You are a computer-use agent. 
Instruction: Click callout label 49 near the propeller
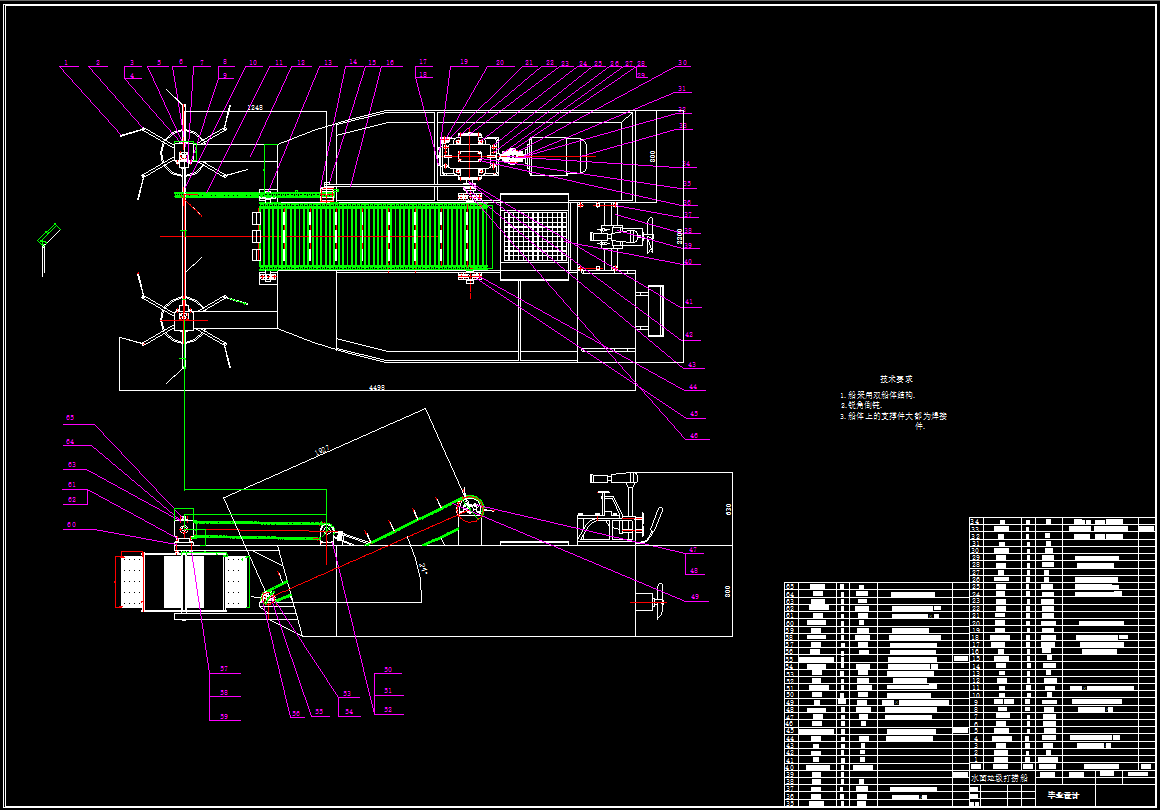point(695,597)
